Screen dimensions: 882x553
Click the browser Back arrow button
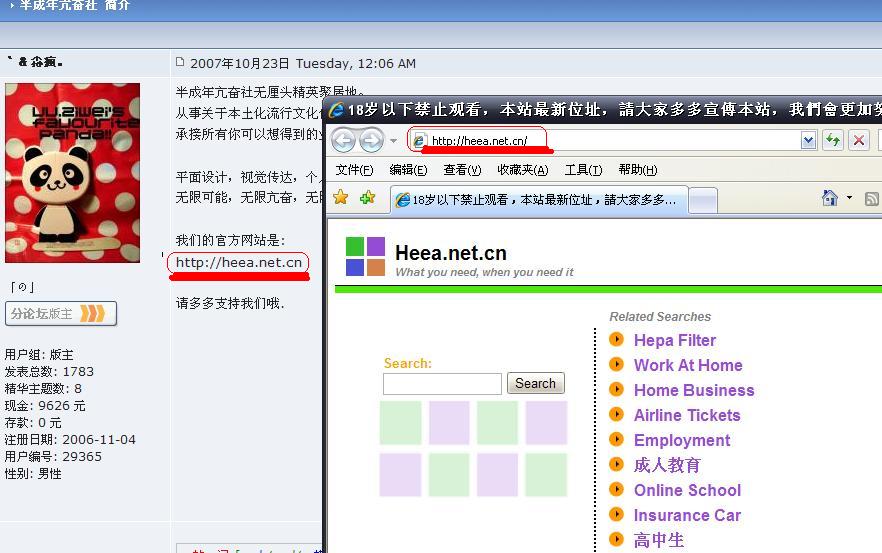point(343,140)
